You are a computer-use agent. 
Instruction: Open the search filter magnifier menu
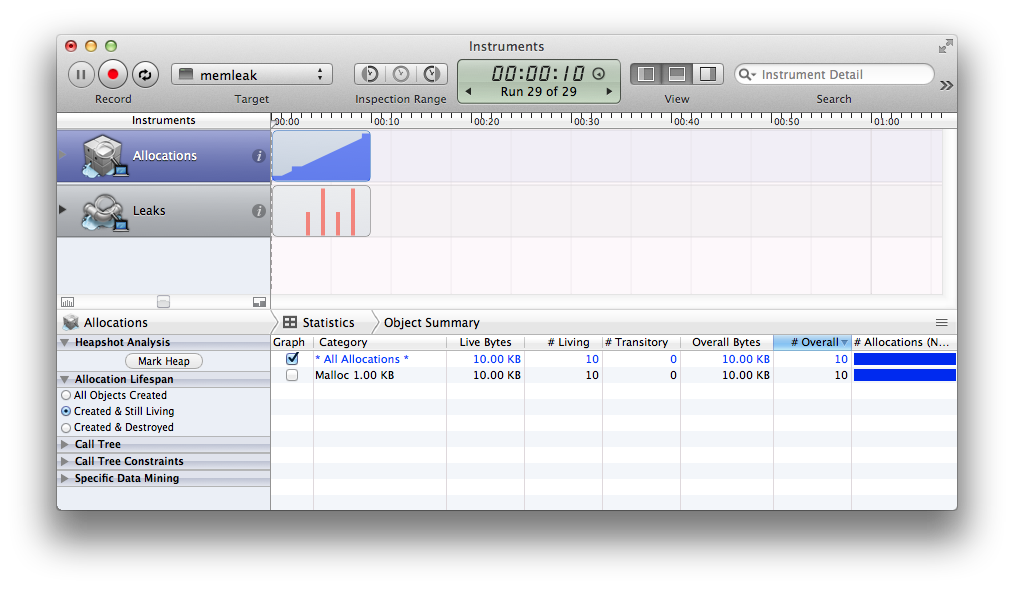tap(747, 74)
